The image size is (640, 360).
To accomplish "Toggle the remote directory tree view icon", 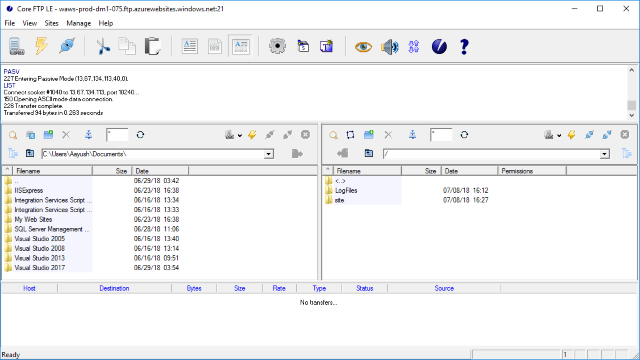I will pos(627,154).
